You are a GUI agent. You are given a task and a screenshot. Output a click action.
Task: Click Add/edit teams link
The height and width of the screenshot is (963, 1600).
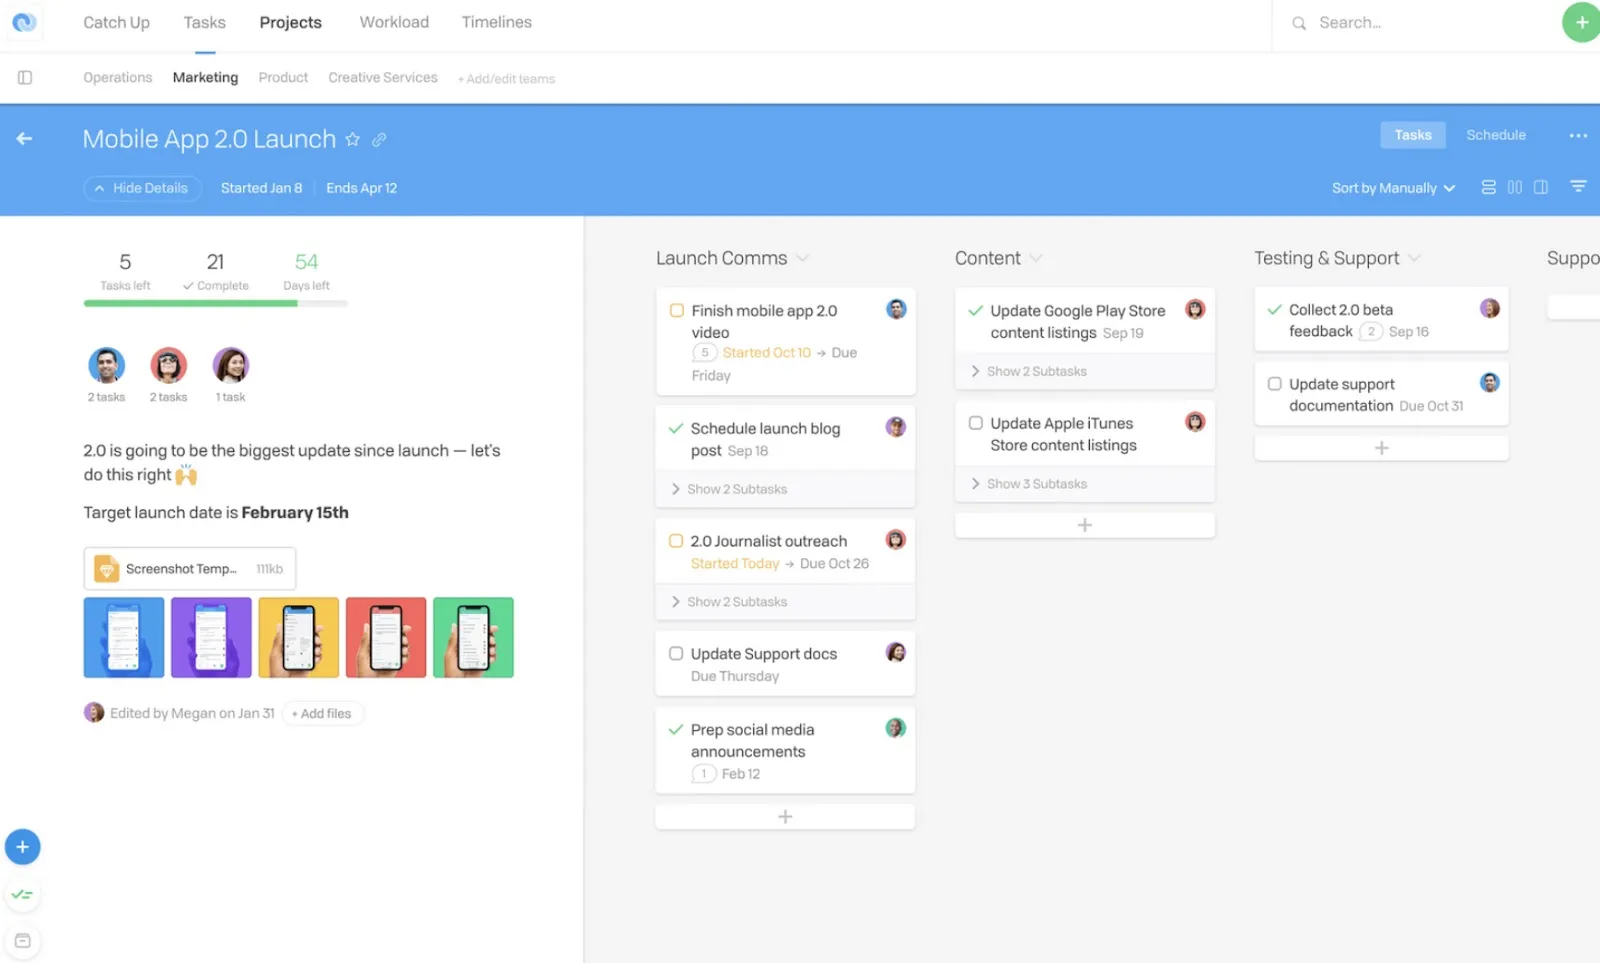[x=506, y=79]
